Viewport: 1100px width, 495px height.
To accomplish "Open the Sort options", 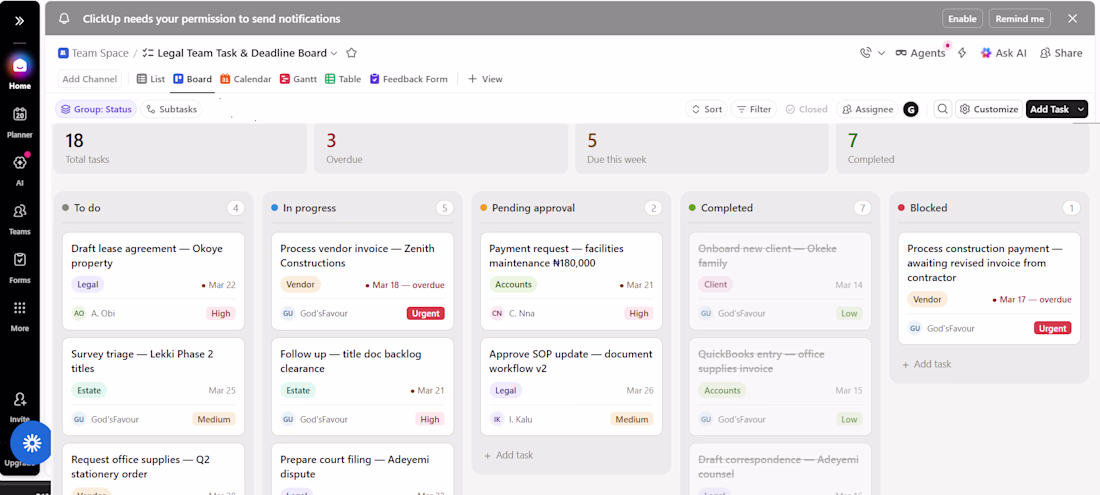I will [x=706, y=109].
